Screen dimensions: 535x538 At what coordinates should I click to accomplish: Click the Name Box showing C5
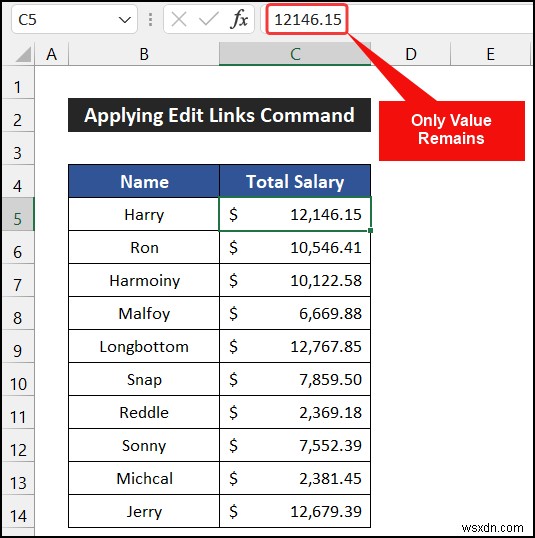pyautogui.click(x=74, y=20)
